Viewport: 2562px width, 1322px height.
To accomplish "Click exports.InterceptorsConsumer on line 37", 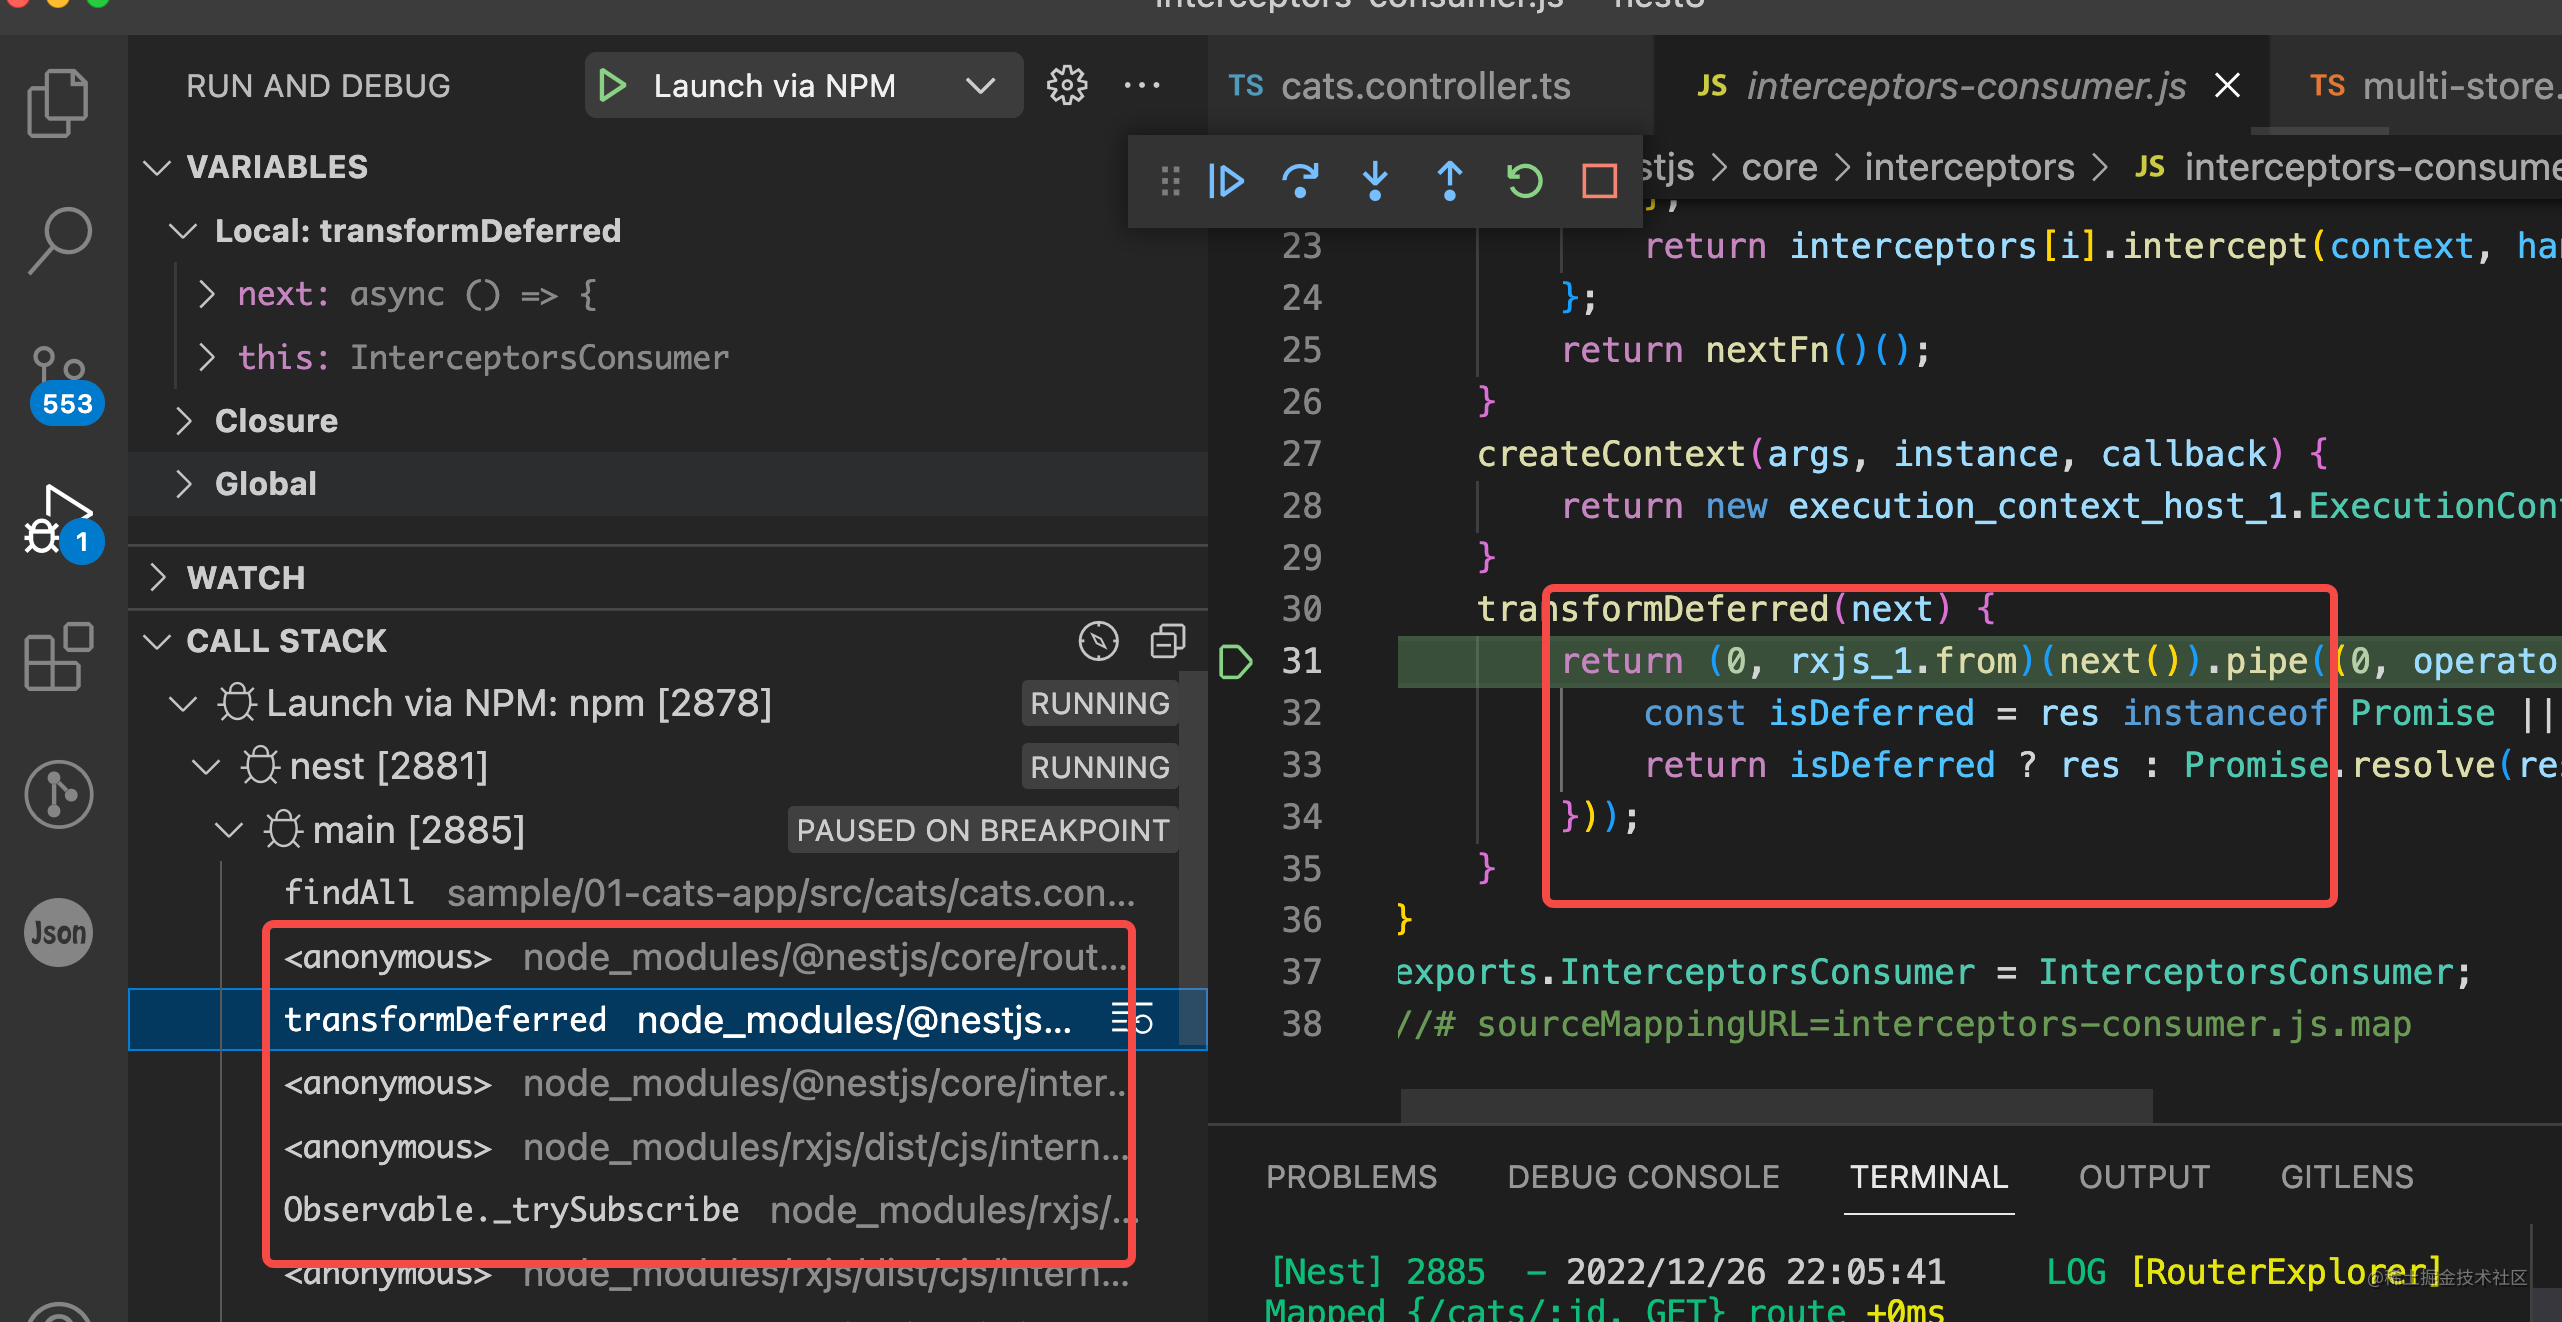I will [1686, 971].
